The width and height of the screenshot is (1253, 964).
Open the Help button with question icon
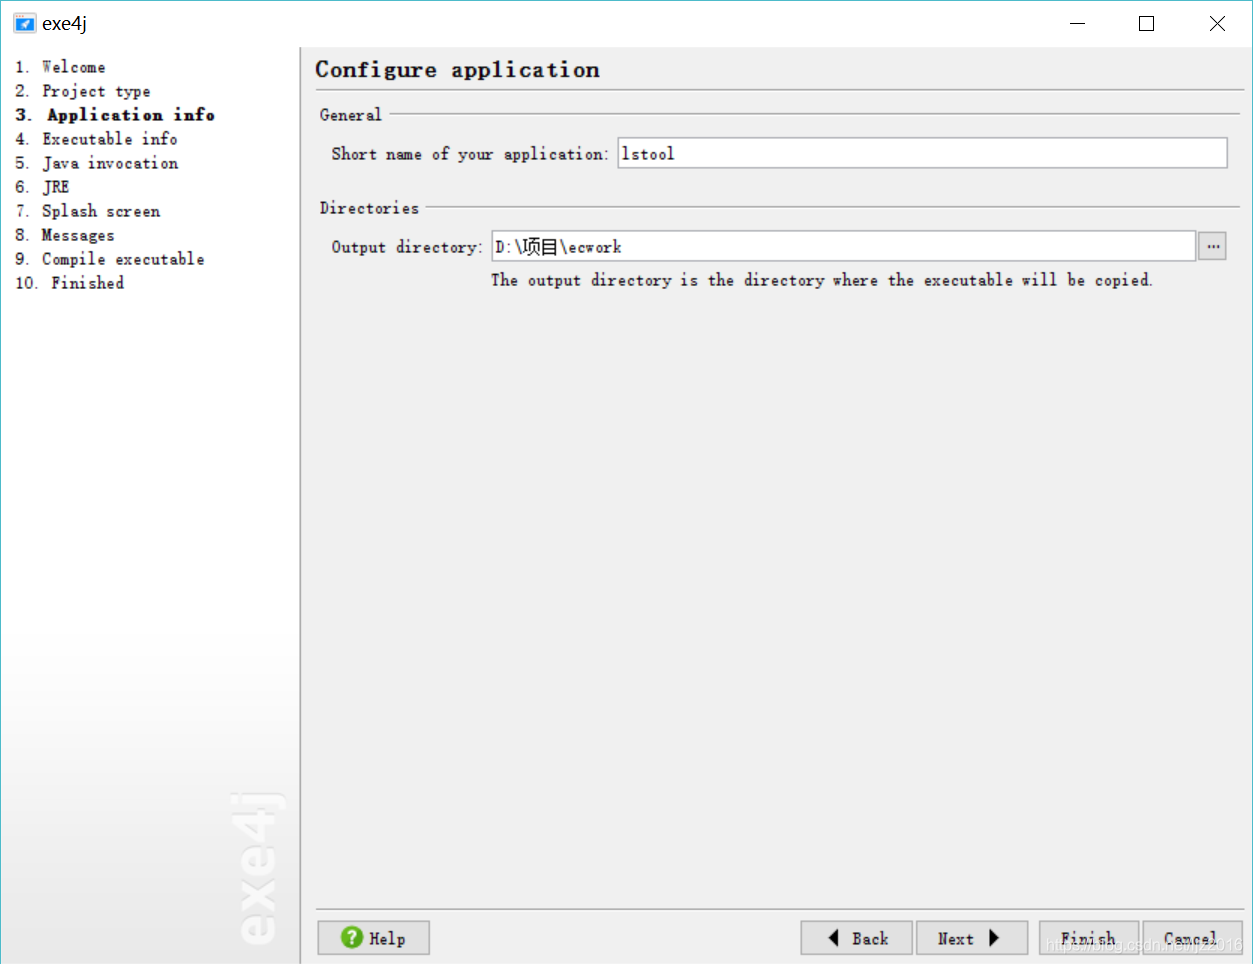pyautogui.click(x=374, y=938)
